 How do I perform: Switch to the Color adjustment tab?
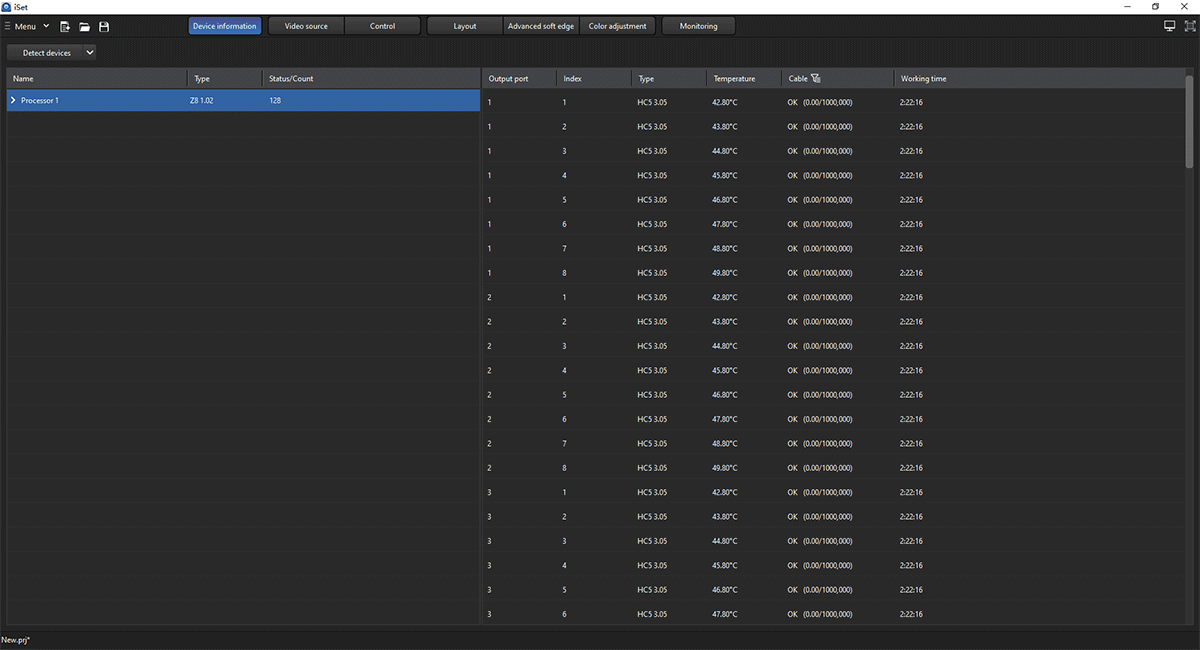coord(617,26)
